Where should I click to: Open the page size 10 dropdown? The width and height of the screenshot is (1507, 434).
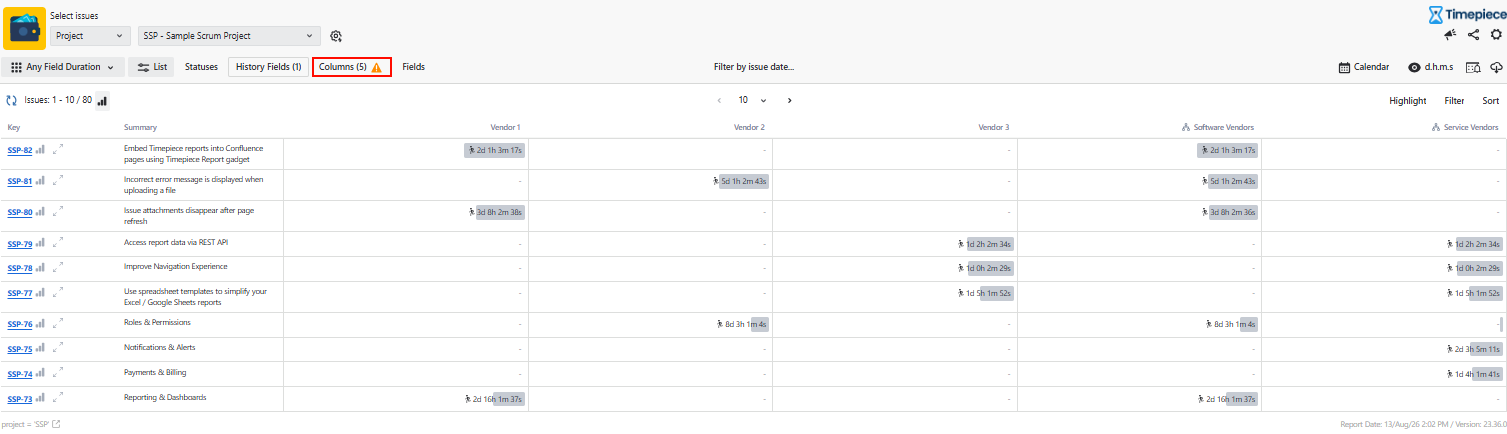click(753, 100)
